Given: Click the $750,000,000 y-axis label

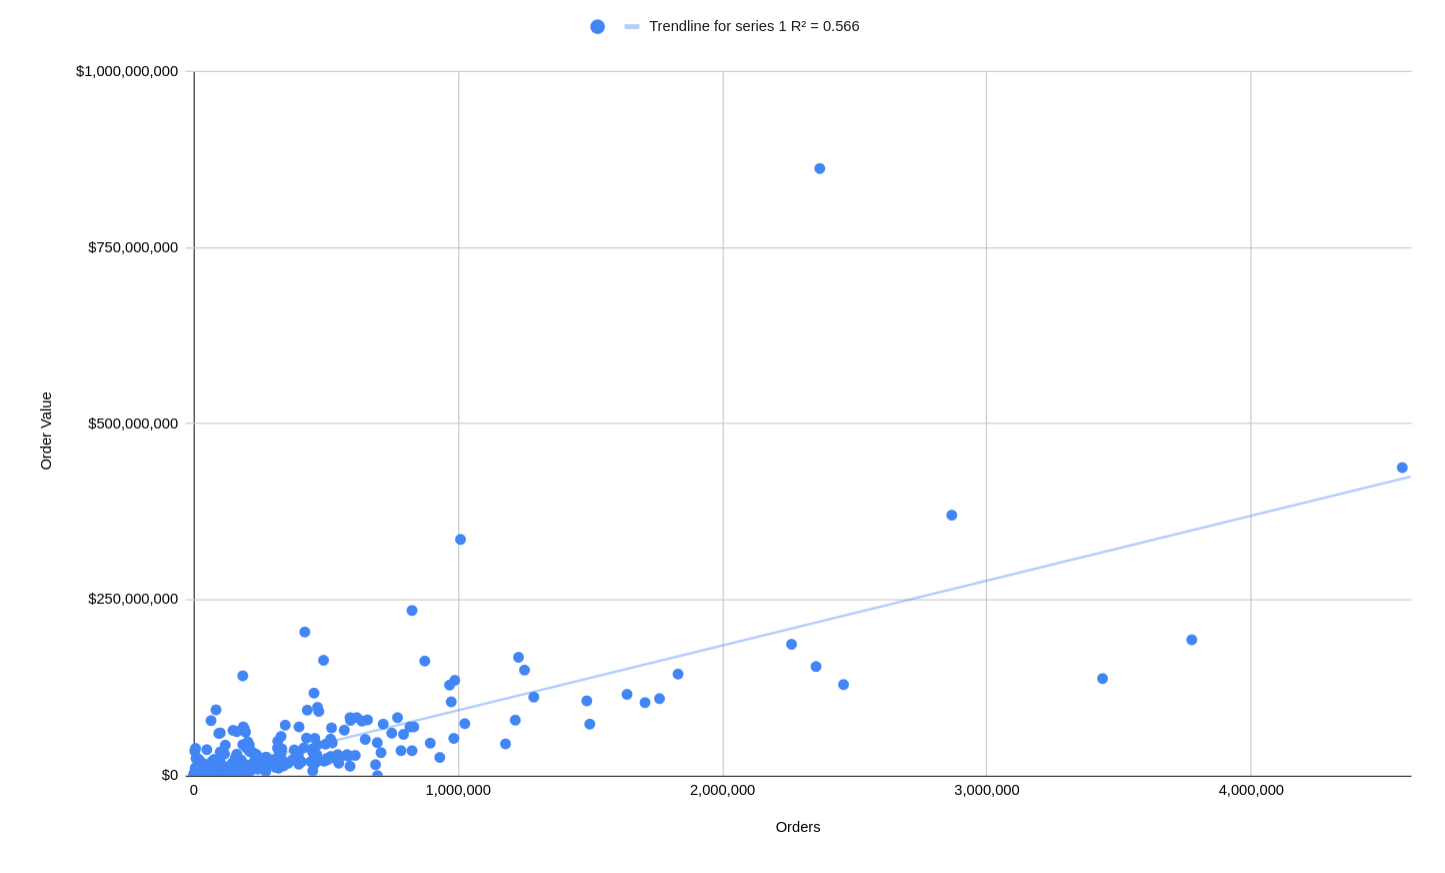Looking at the screenshot, I should pos(133,247).
